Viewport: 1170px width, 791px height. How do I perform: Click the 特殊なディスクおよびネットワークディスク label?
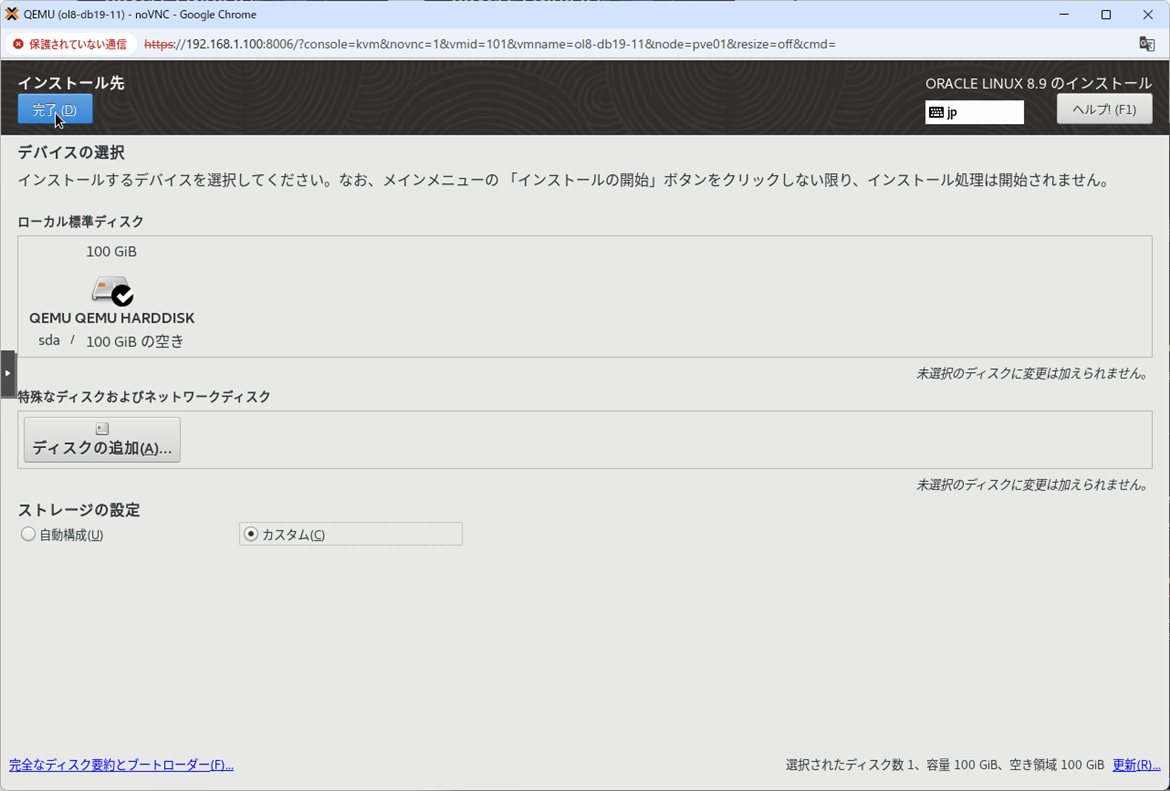tap(144, 397)
